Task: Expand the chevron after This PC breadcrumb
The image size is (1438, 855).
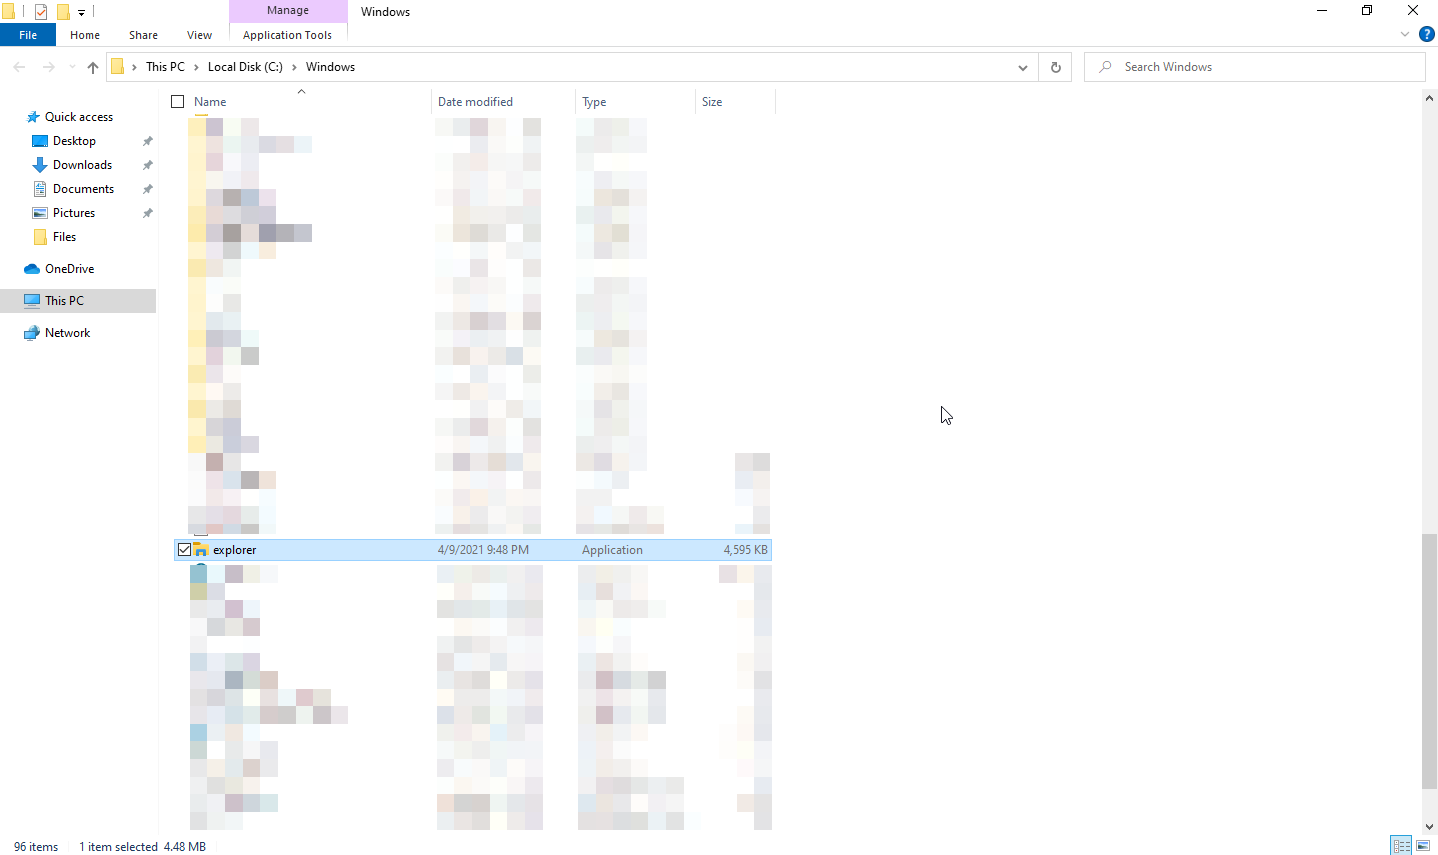Action: tap(196, 67)
